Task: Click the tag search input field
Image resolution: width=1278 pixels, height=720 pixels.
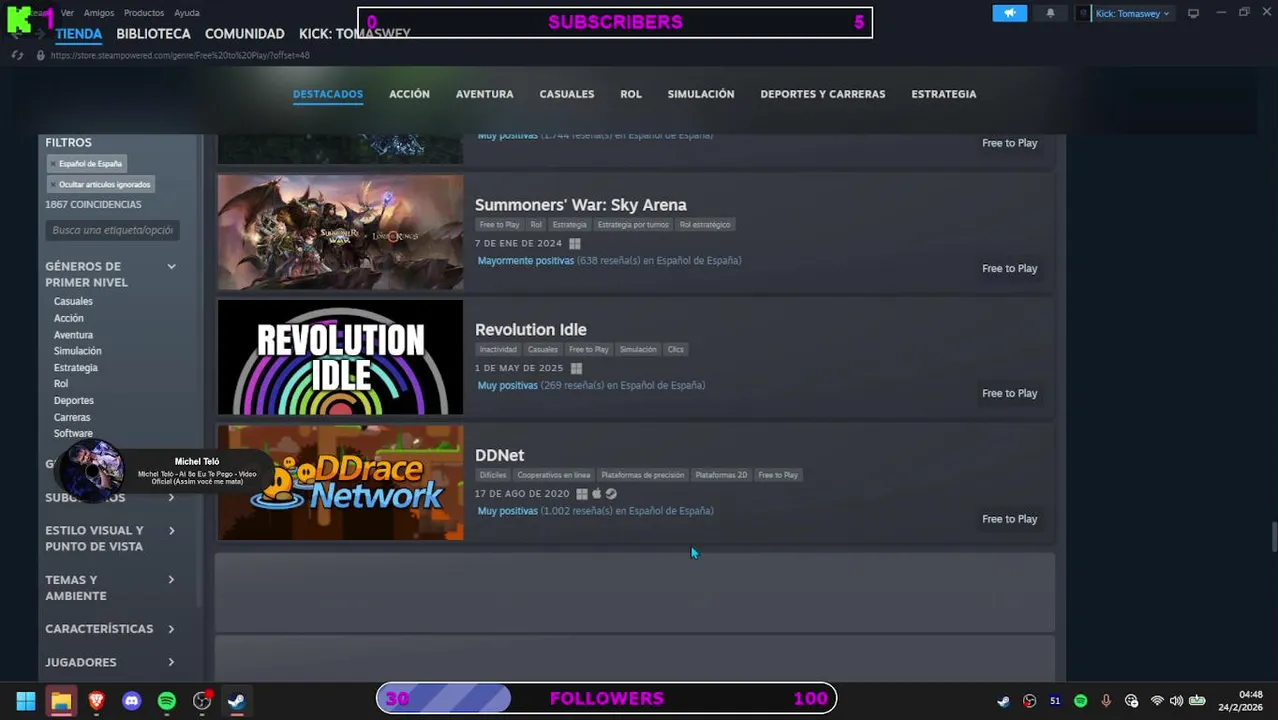Action: (112, 230)
